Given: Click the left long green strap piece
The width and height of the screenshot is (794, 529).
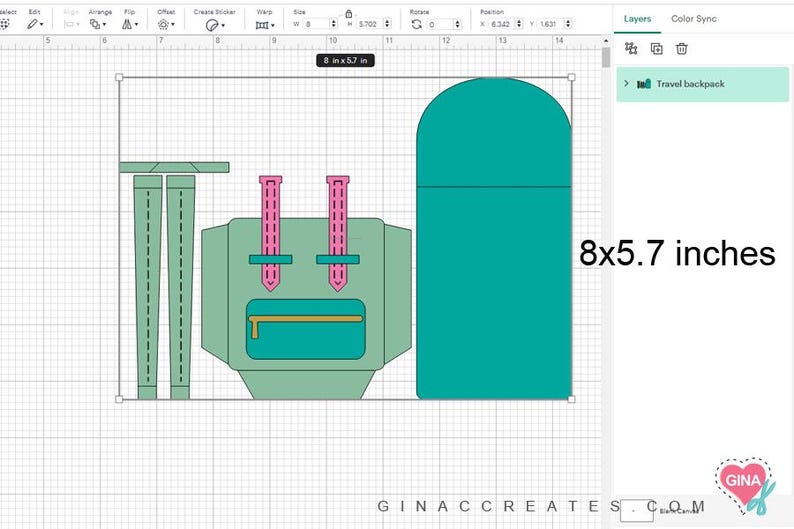Looking at the screenshot, I should coord(148,288).
